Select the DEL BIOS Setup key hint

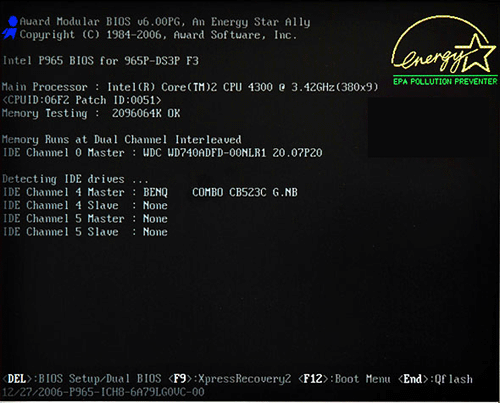[82, 379]
